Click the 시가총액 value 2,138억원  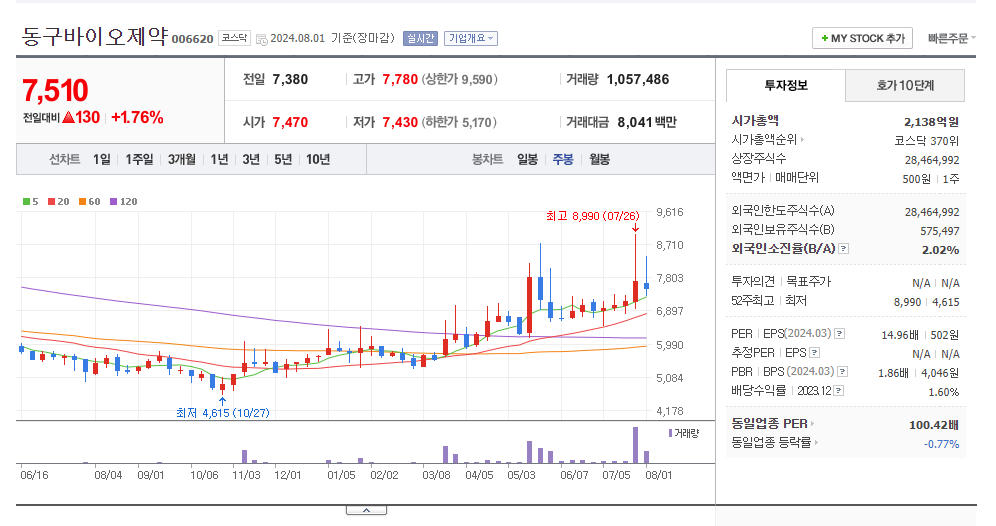(x=931, y=122)
